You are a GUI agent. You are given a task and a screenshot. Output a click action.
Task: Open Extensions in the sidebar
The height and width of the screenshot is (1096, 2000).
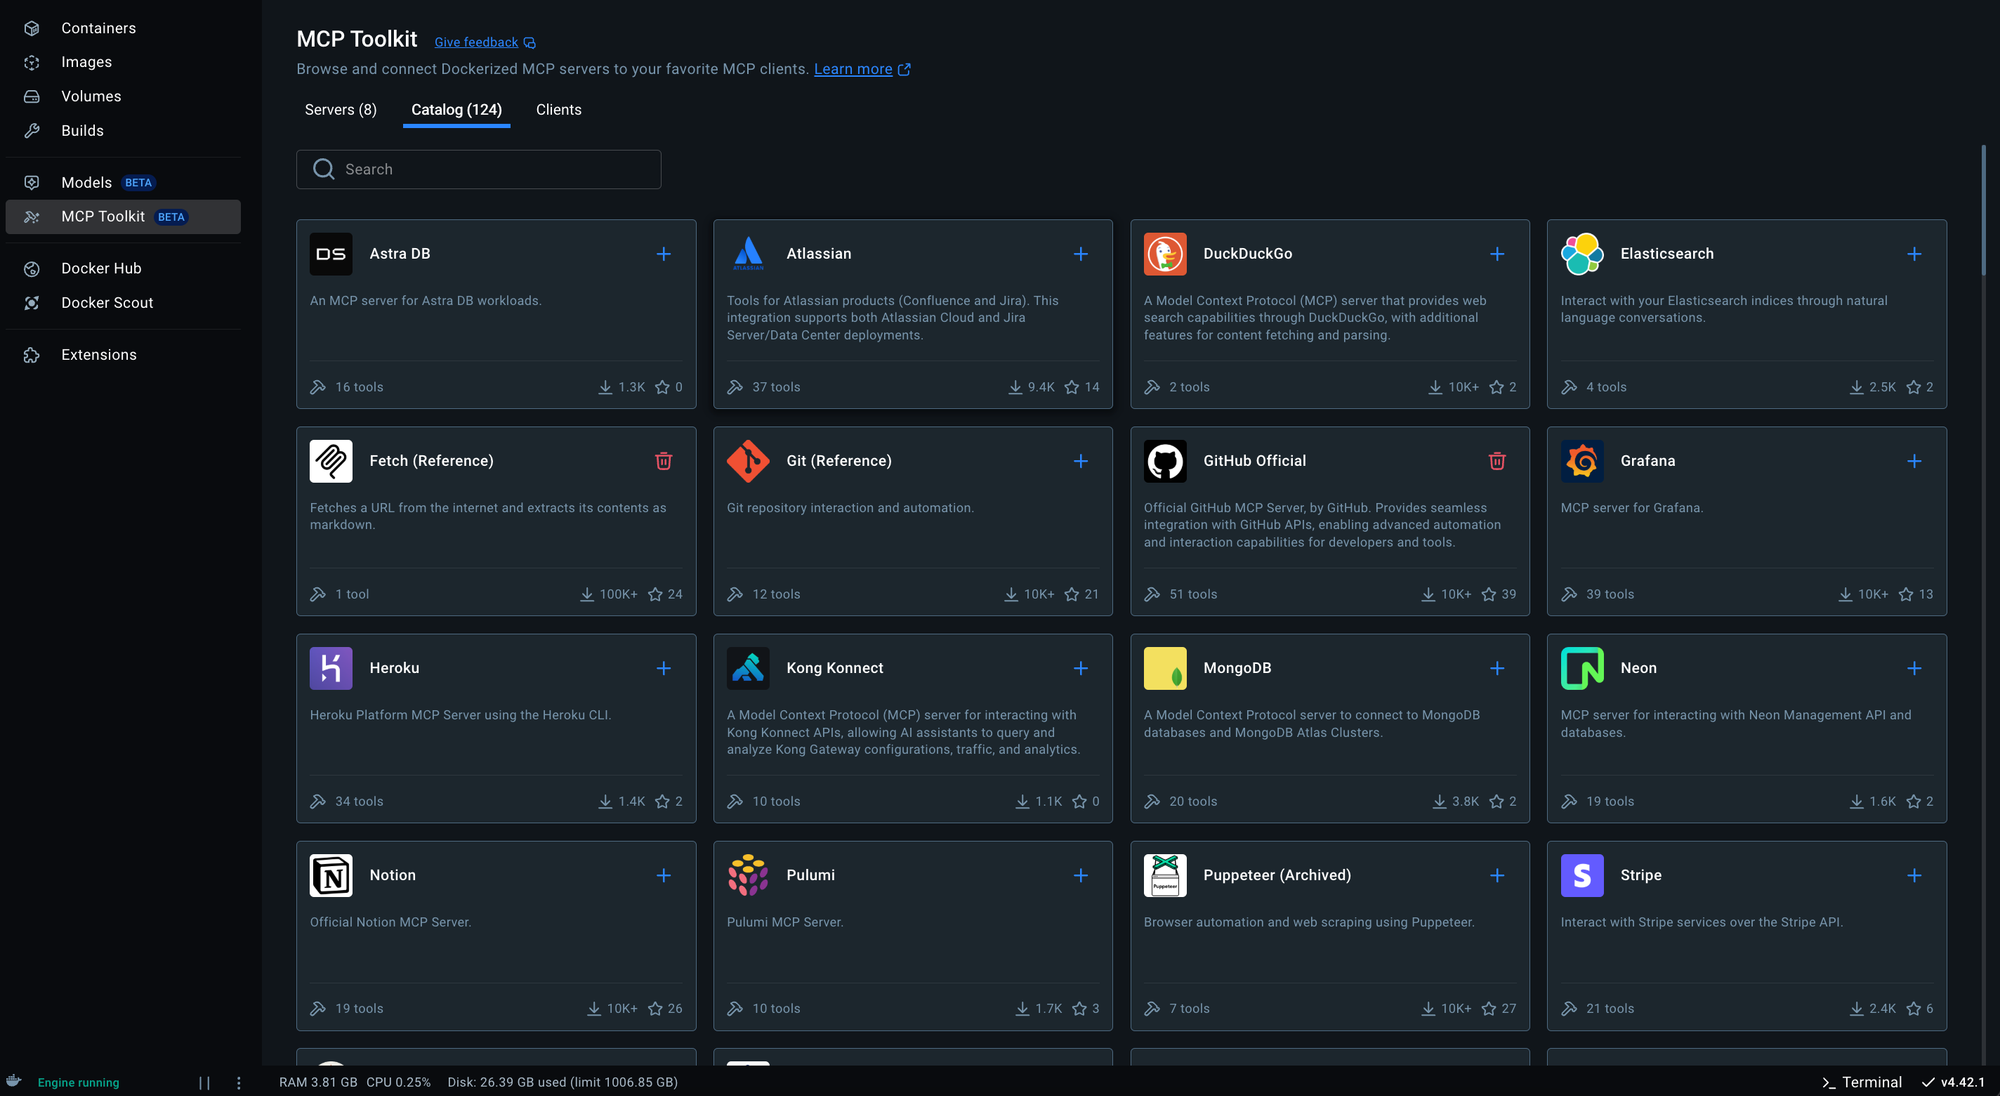98,355
